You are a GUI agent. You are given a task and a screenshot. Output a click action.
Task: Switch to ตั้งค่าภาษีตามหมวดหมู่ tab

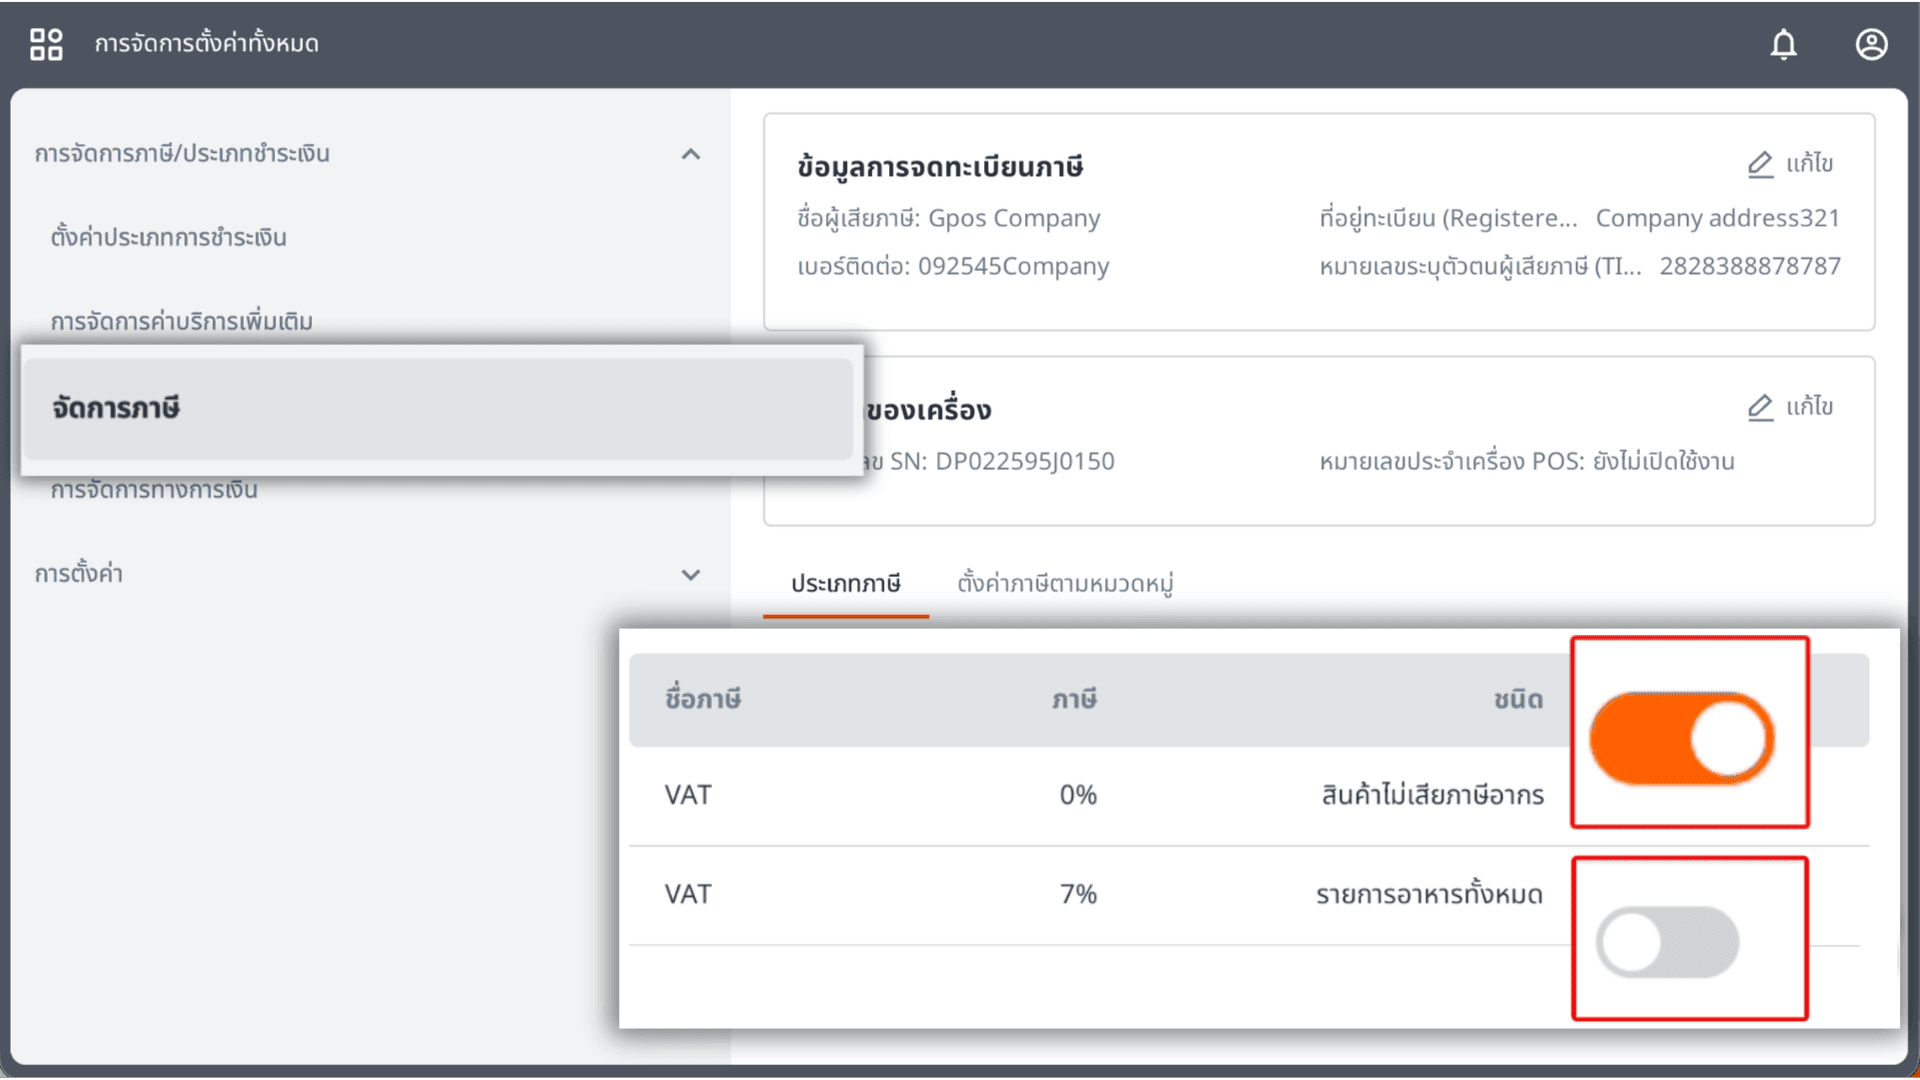(x=1065, y=584)
